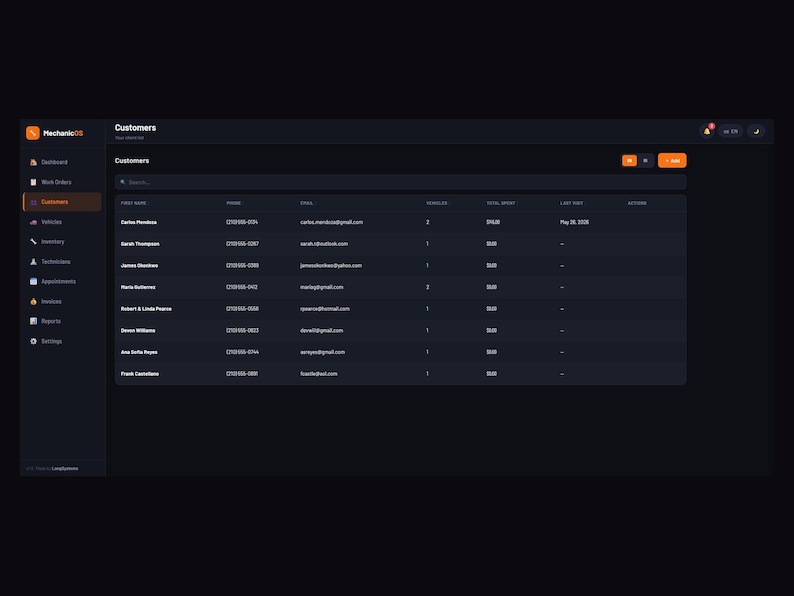794x596 pixels.
Task: Click Devon Williams's phone number
Action: click(242, 331)
